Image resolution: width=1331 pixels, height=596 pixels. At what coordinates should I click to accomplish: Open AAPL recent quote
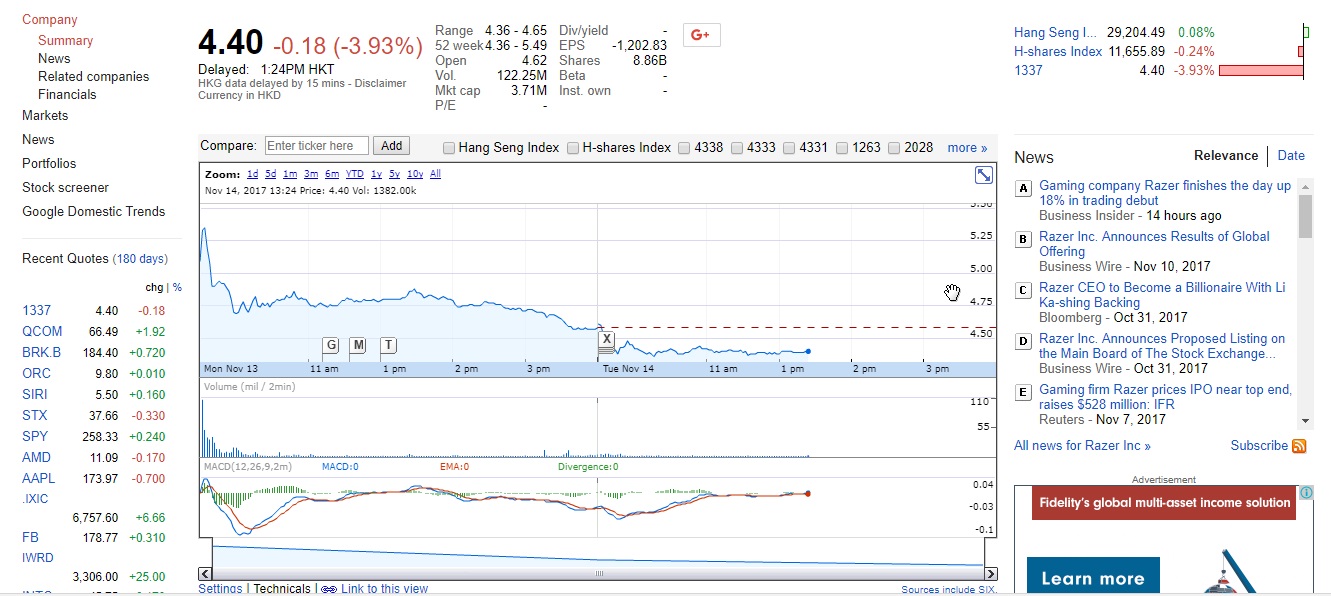pyautogui.click(x=39, y=478)
